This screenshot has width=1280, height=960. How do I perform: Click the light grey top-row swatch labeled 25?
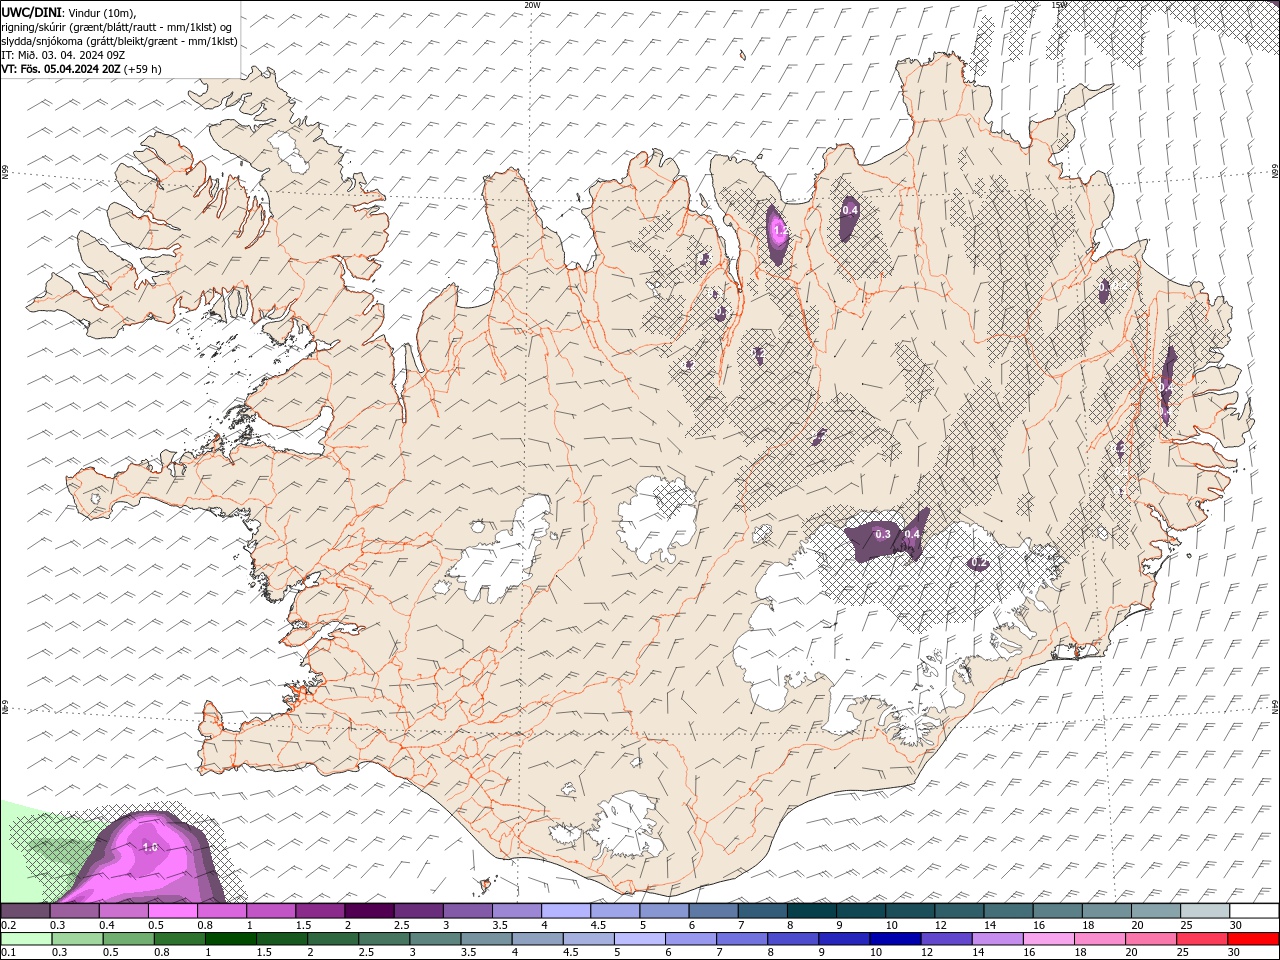click(1205, 911)
